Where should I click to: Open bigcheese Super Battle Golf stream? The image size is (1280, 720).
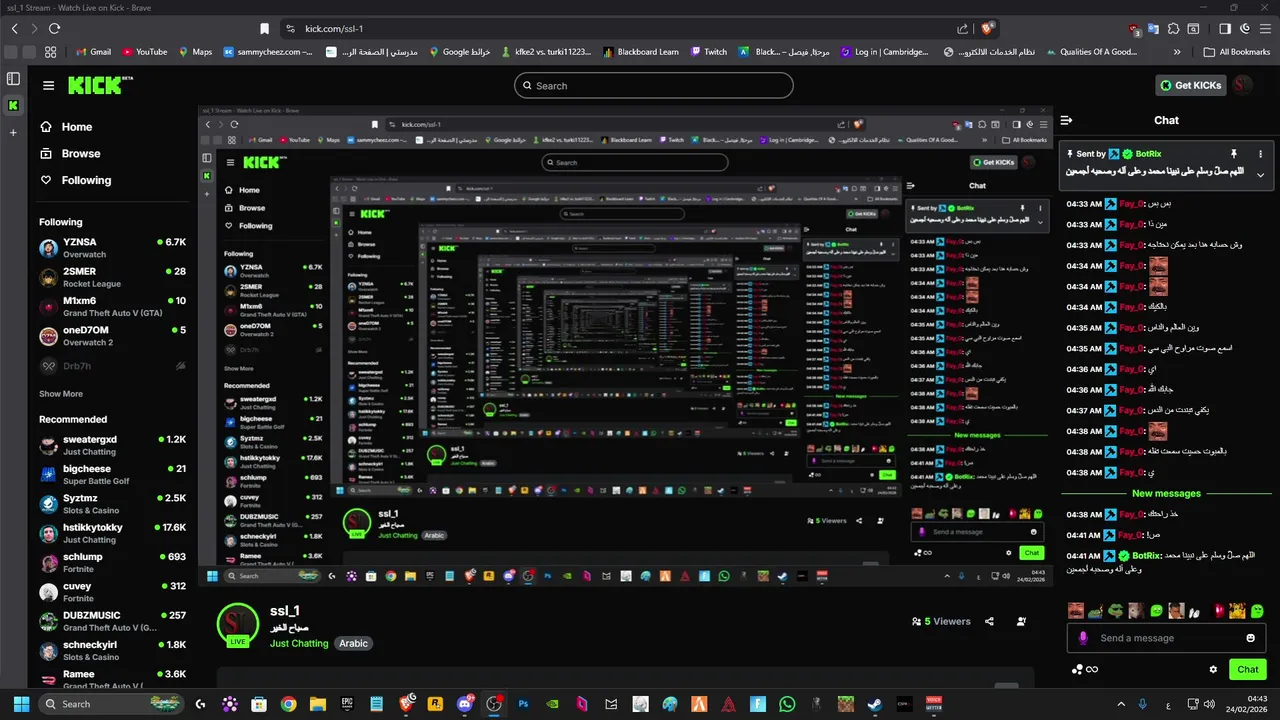(x=112, y=474)
